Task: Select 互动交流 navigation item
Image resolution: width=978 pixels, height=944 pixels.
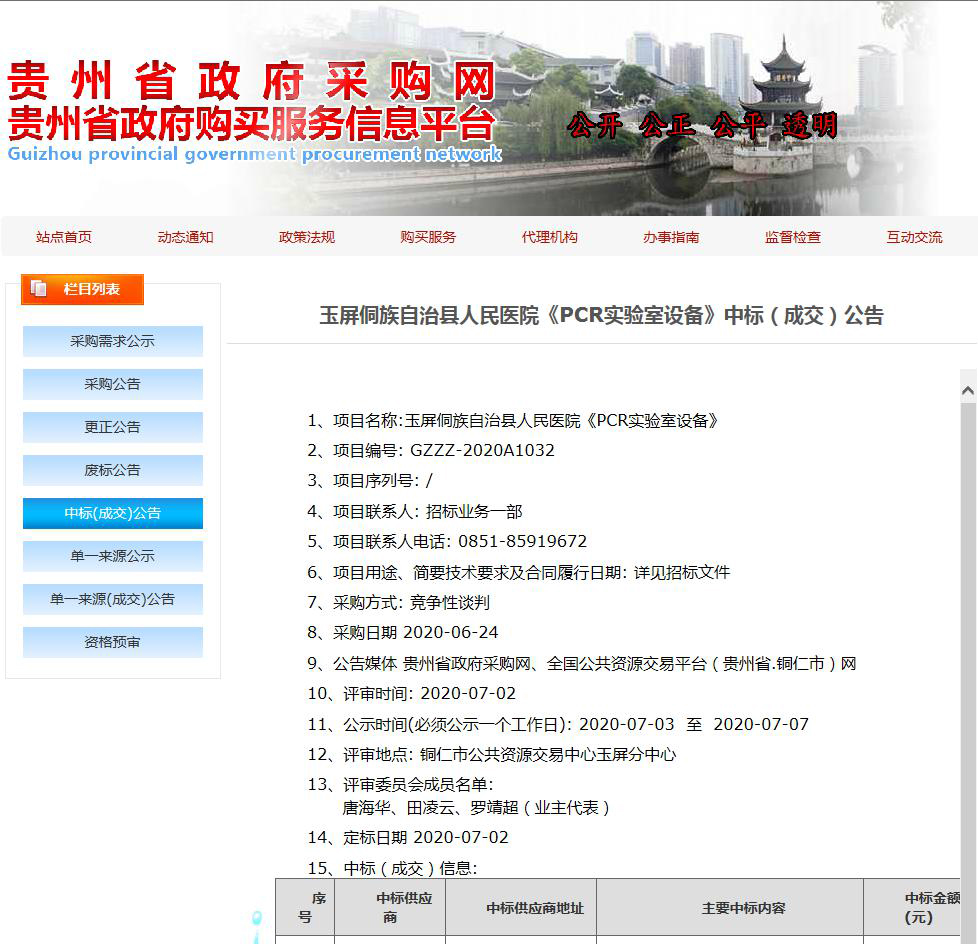Action: (x=914, y=237)
